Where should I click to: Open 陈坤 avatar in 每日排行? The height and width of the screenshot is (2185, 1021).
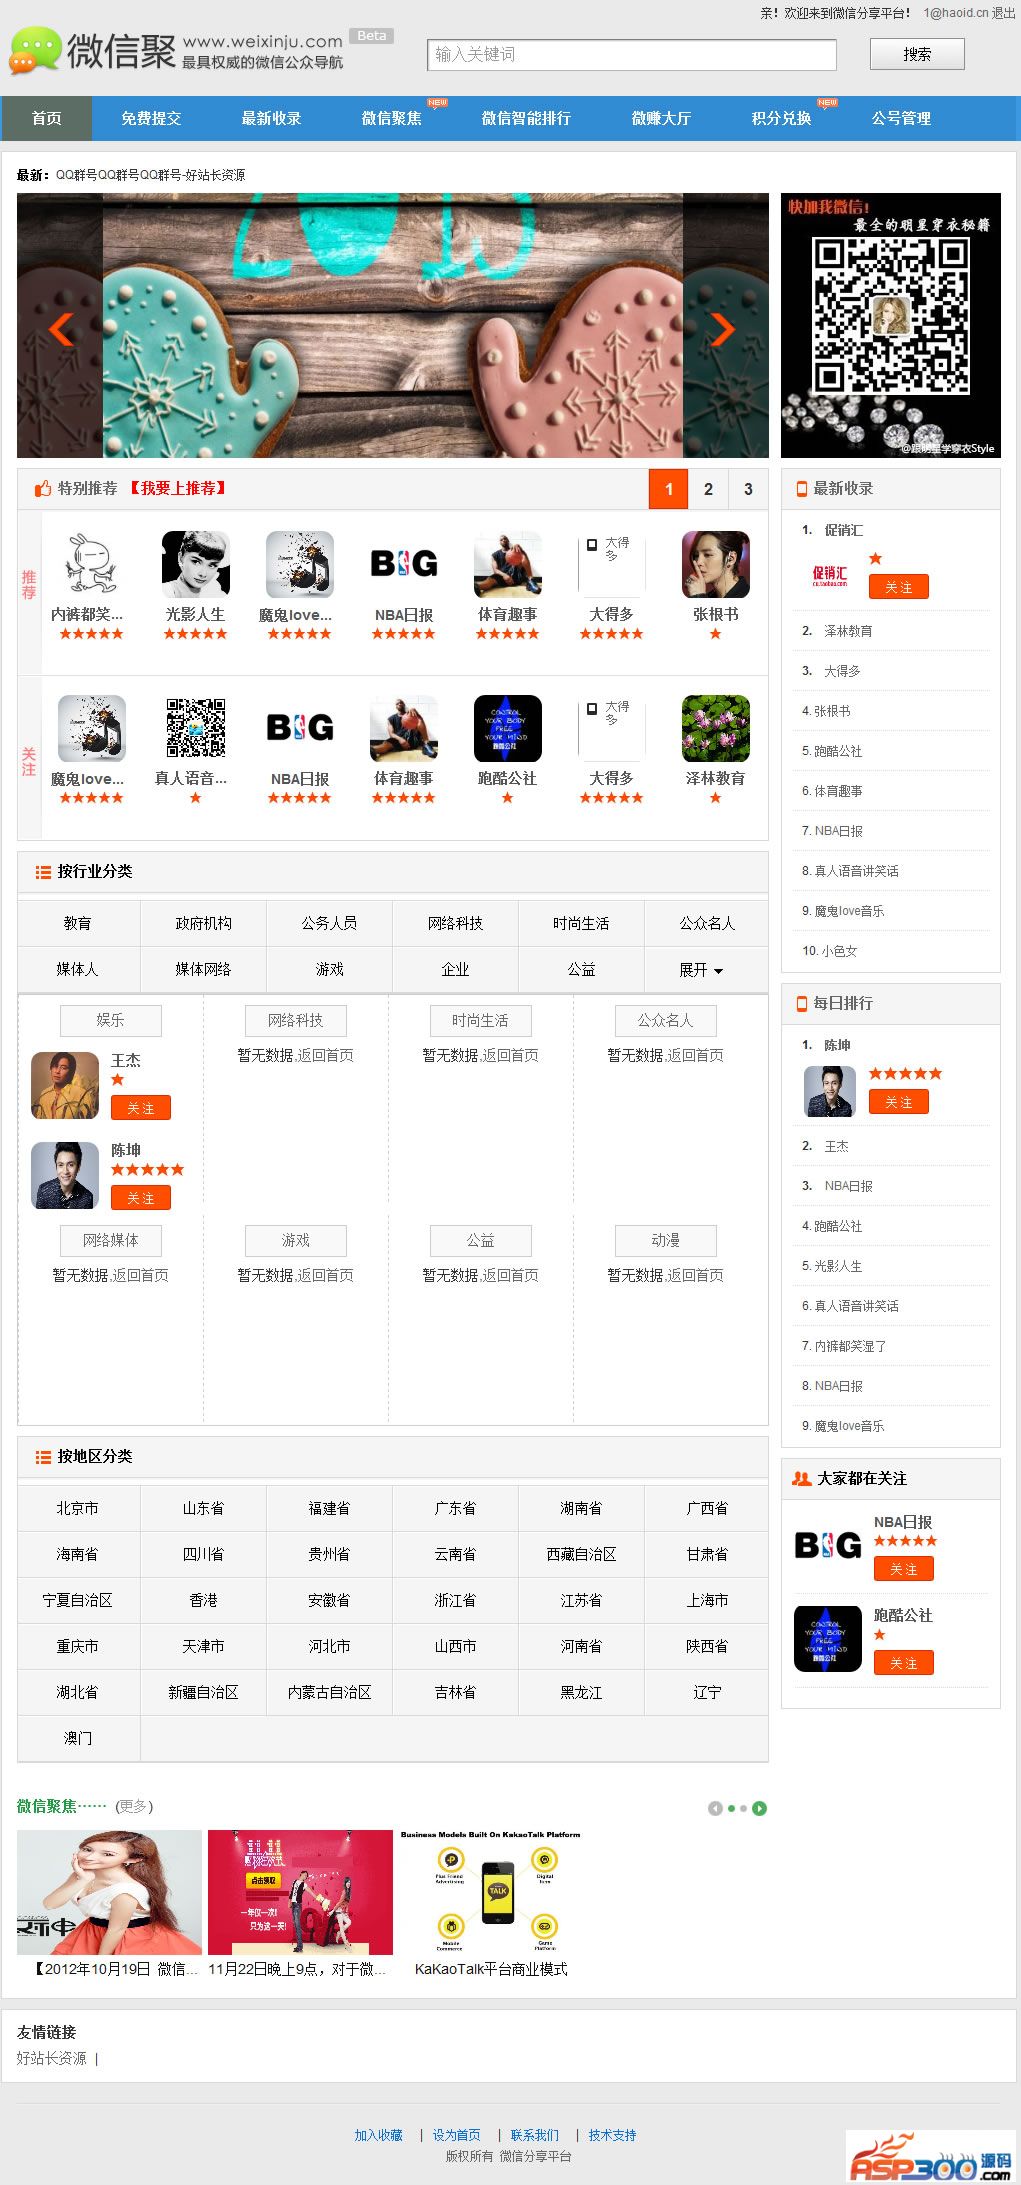(x=830, y=1091)
